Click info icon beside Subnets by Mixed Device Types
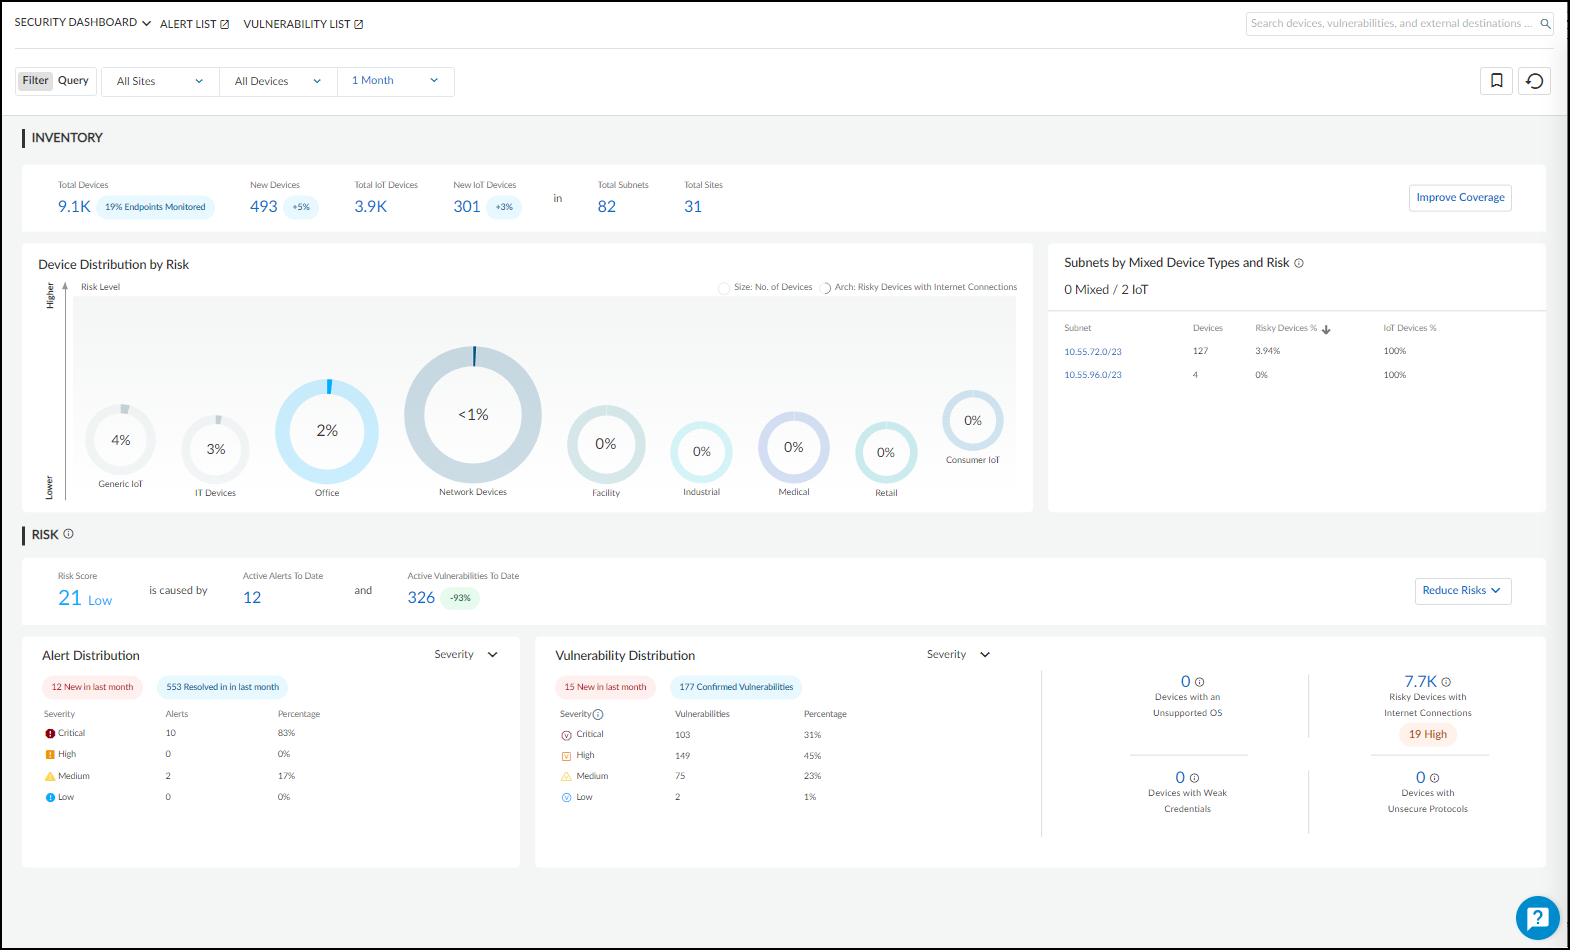1570x950 pixels. tap(1299, 263)
